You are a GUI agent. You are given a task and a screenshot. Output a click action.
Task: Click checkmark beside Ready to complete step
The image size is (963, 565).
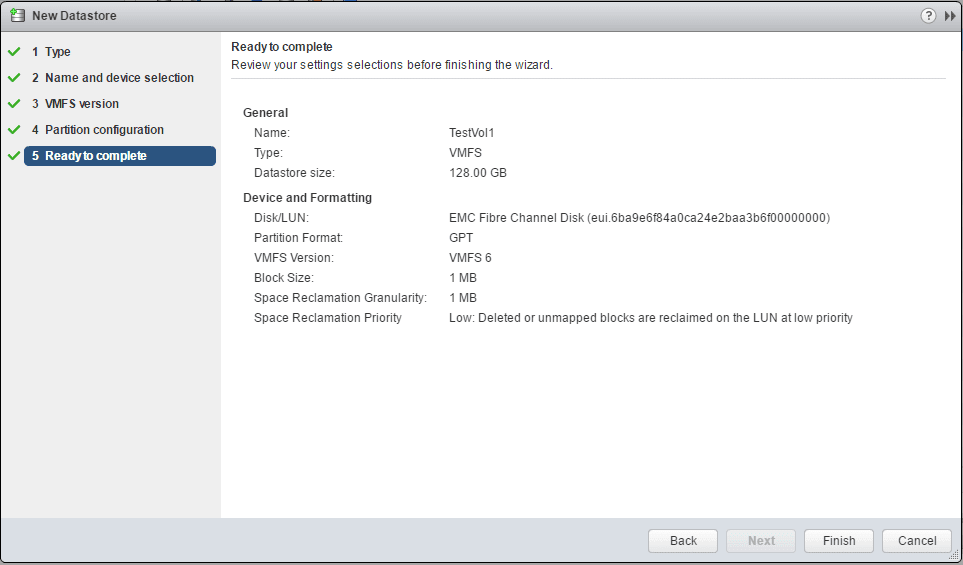(x=14, y=156)
